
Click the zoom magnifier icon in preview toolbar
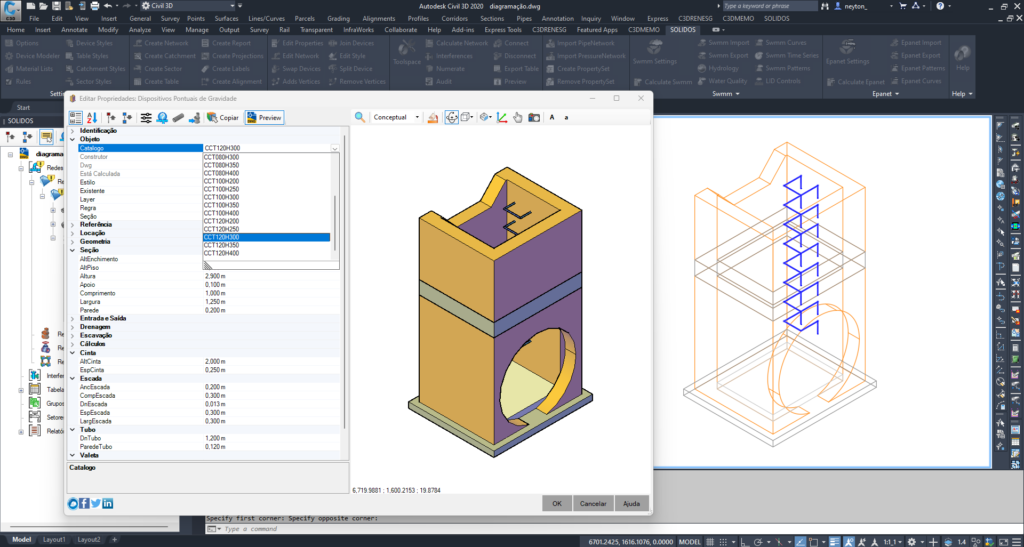tap(360, 117)
